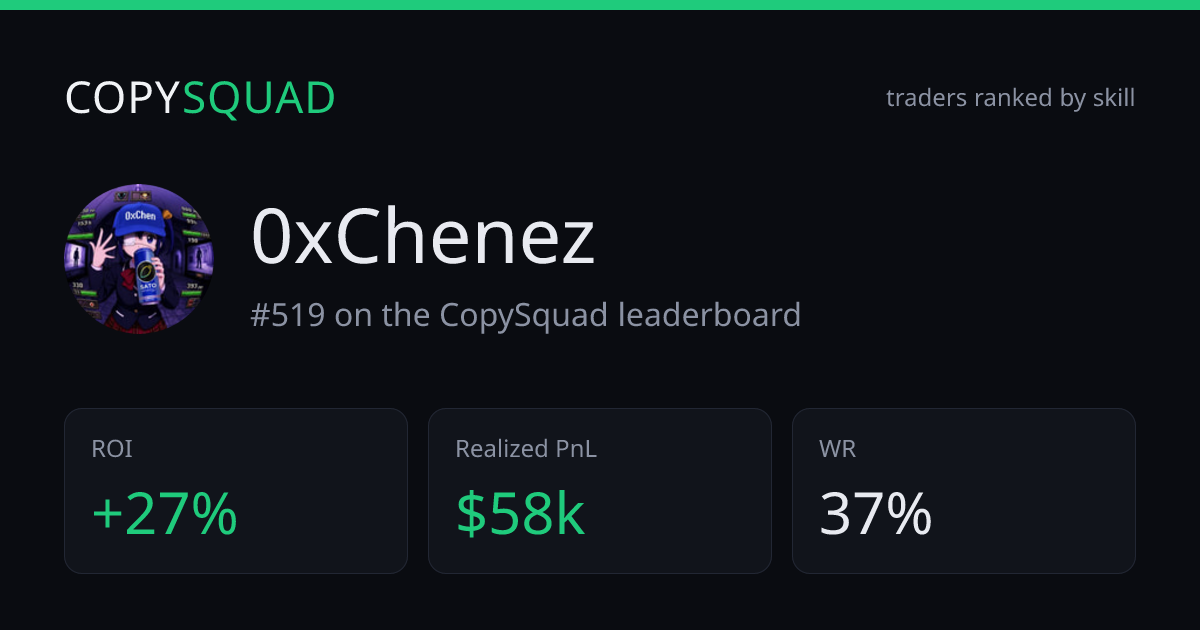Open the #519 leaderboard rank text
The height and width of the screenshot is (630, 1200).
[x=526, y=315]
